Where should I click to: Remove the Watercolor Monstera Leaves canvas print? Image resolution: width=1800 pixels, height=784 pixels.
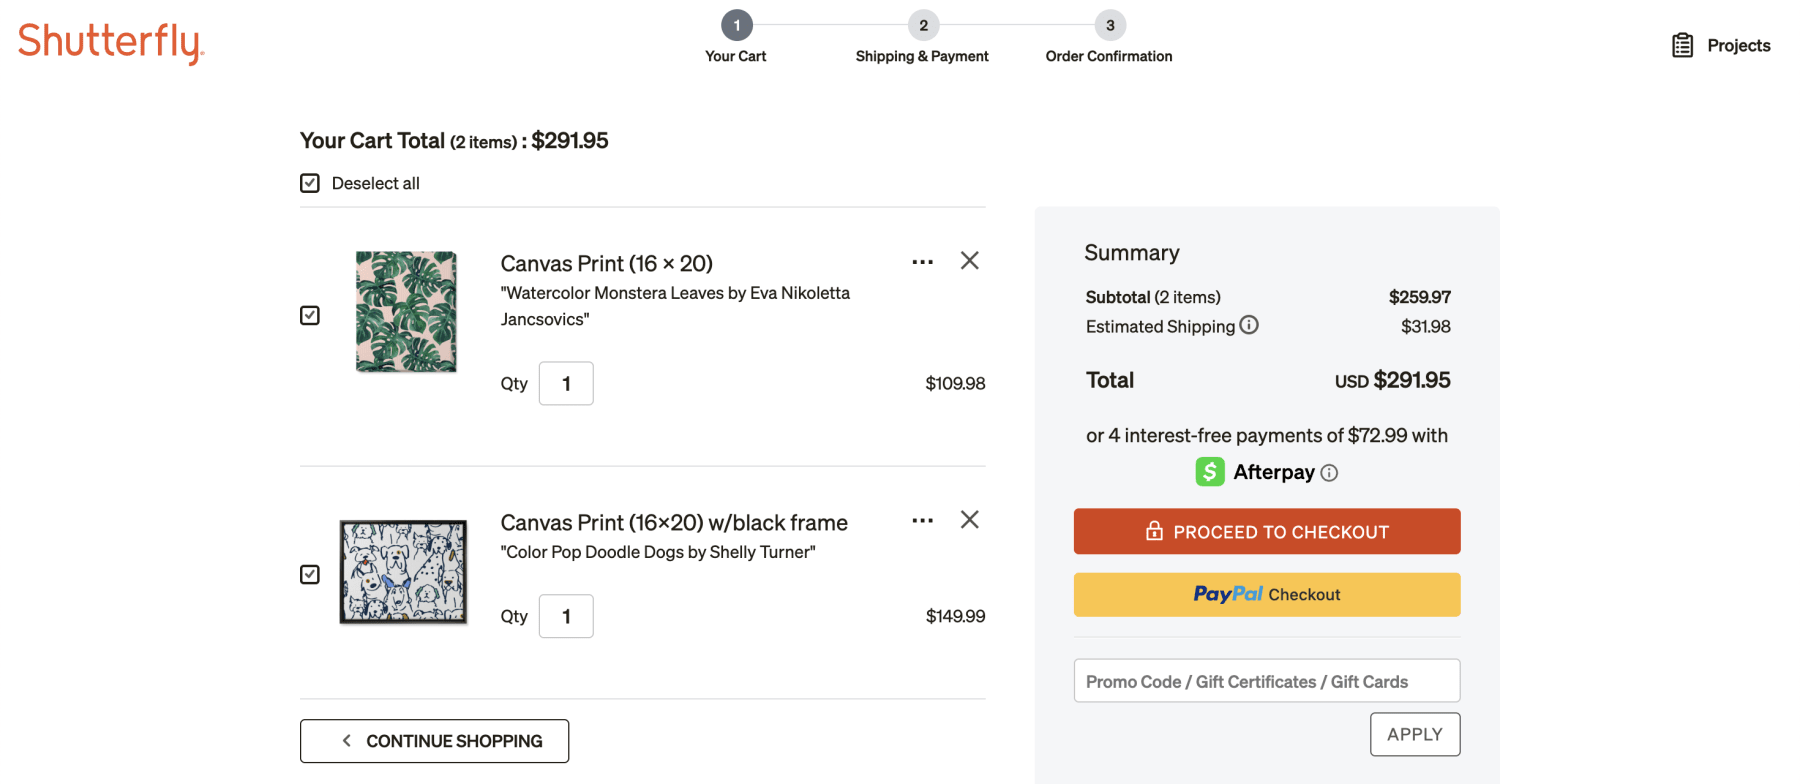pyautogui.click(x=969, y=261)
